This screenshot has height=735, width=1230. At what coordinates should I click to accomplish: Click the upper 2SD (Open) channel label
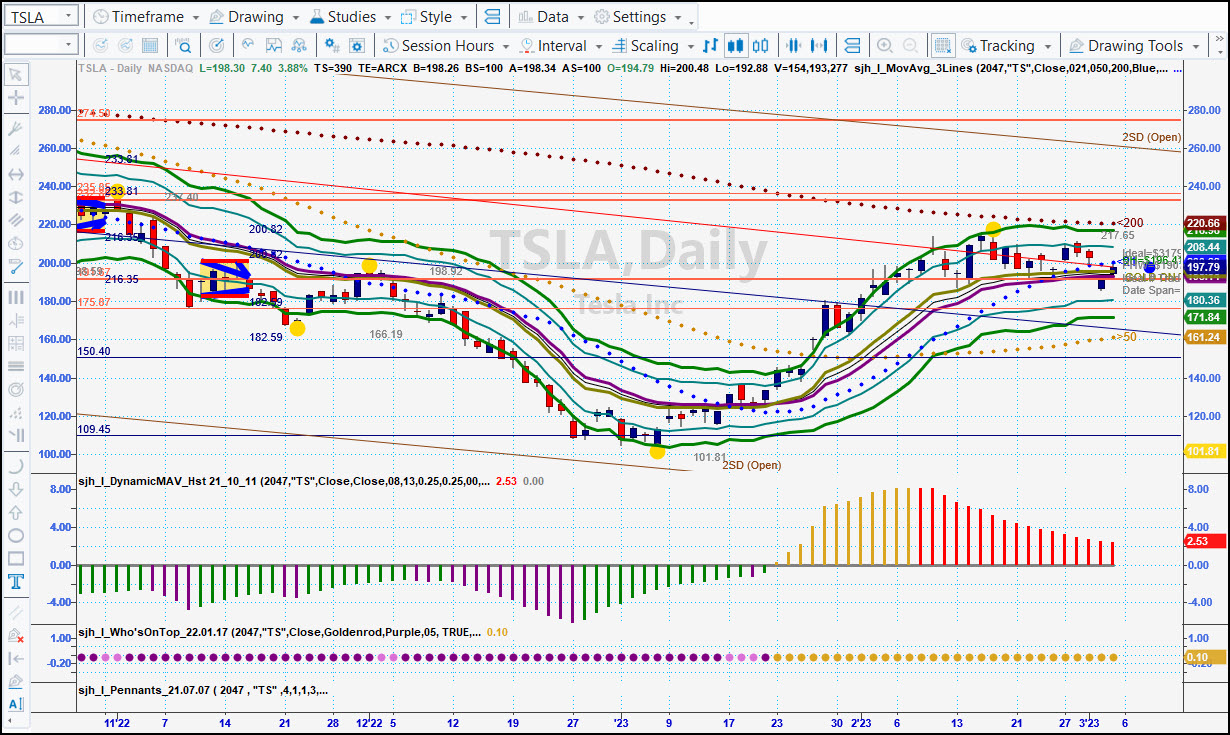(1151, 137)
